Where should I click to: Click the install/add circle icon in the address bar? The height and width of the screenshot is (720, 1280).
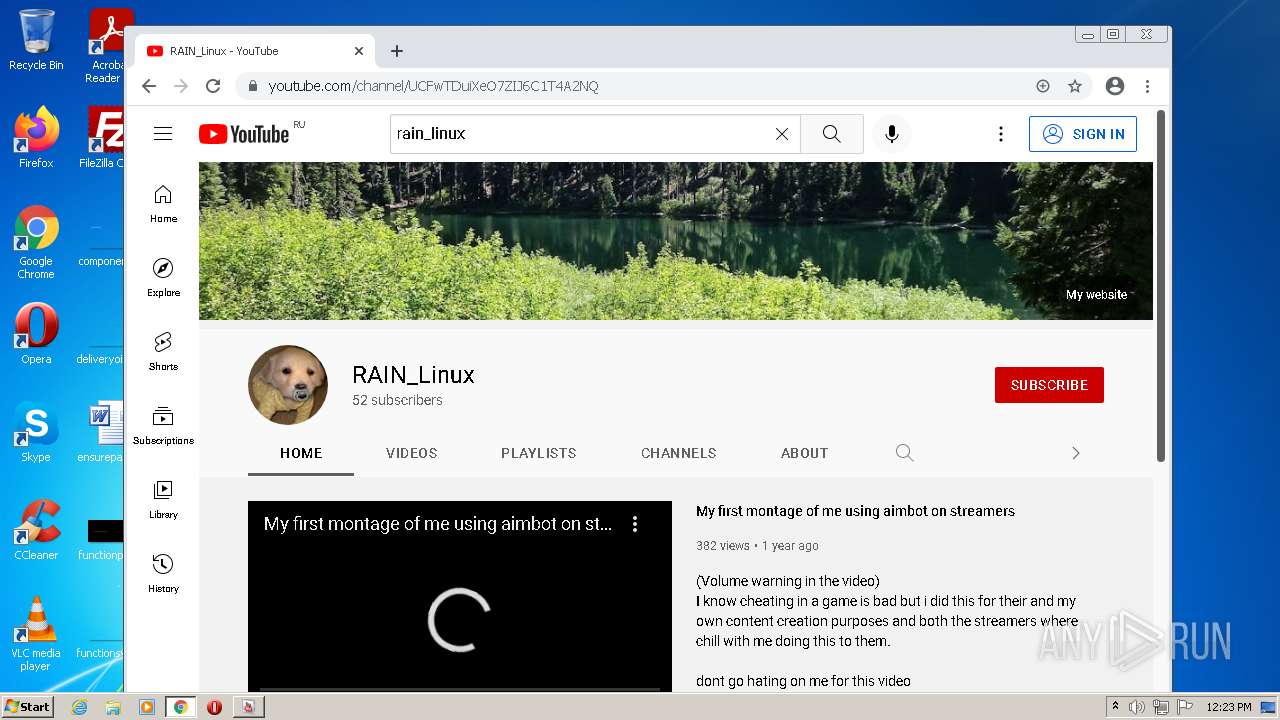1043,86
